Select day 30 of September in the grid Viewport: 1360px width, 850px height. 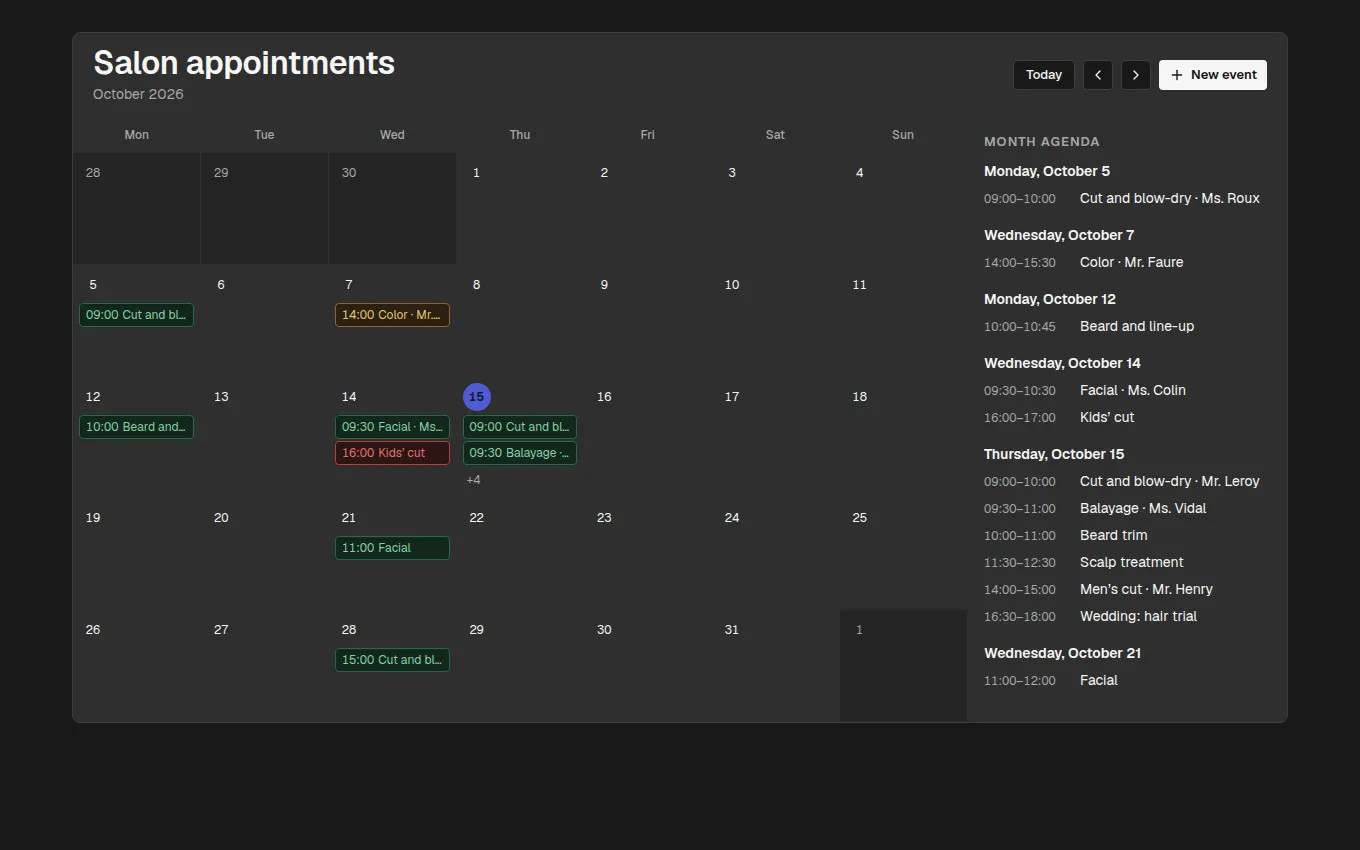click(x=349, y=173)
